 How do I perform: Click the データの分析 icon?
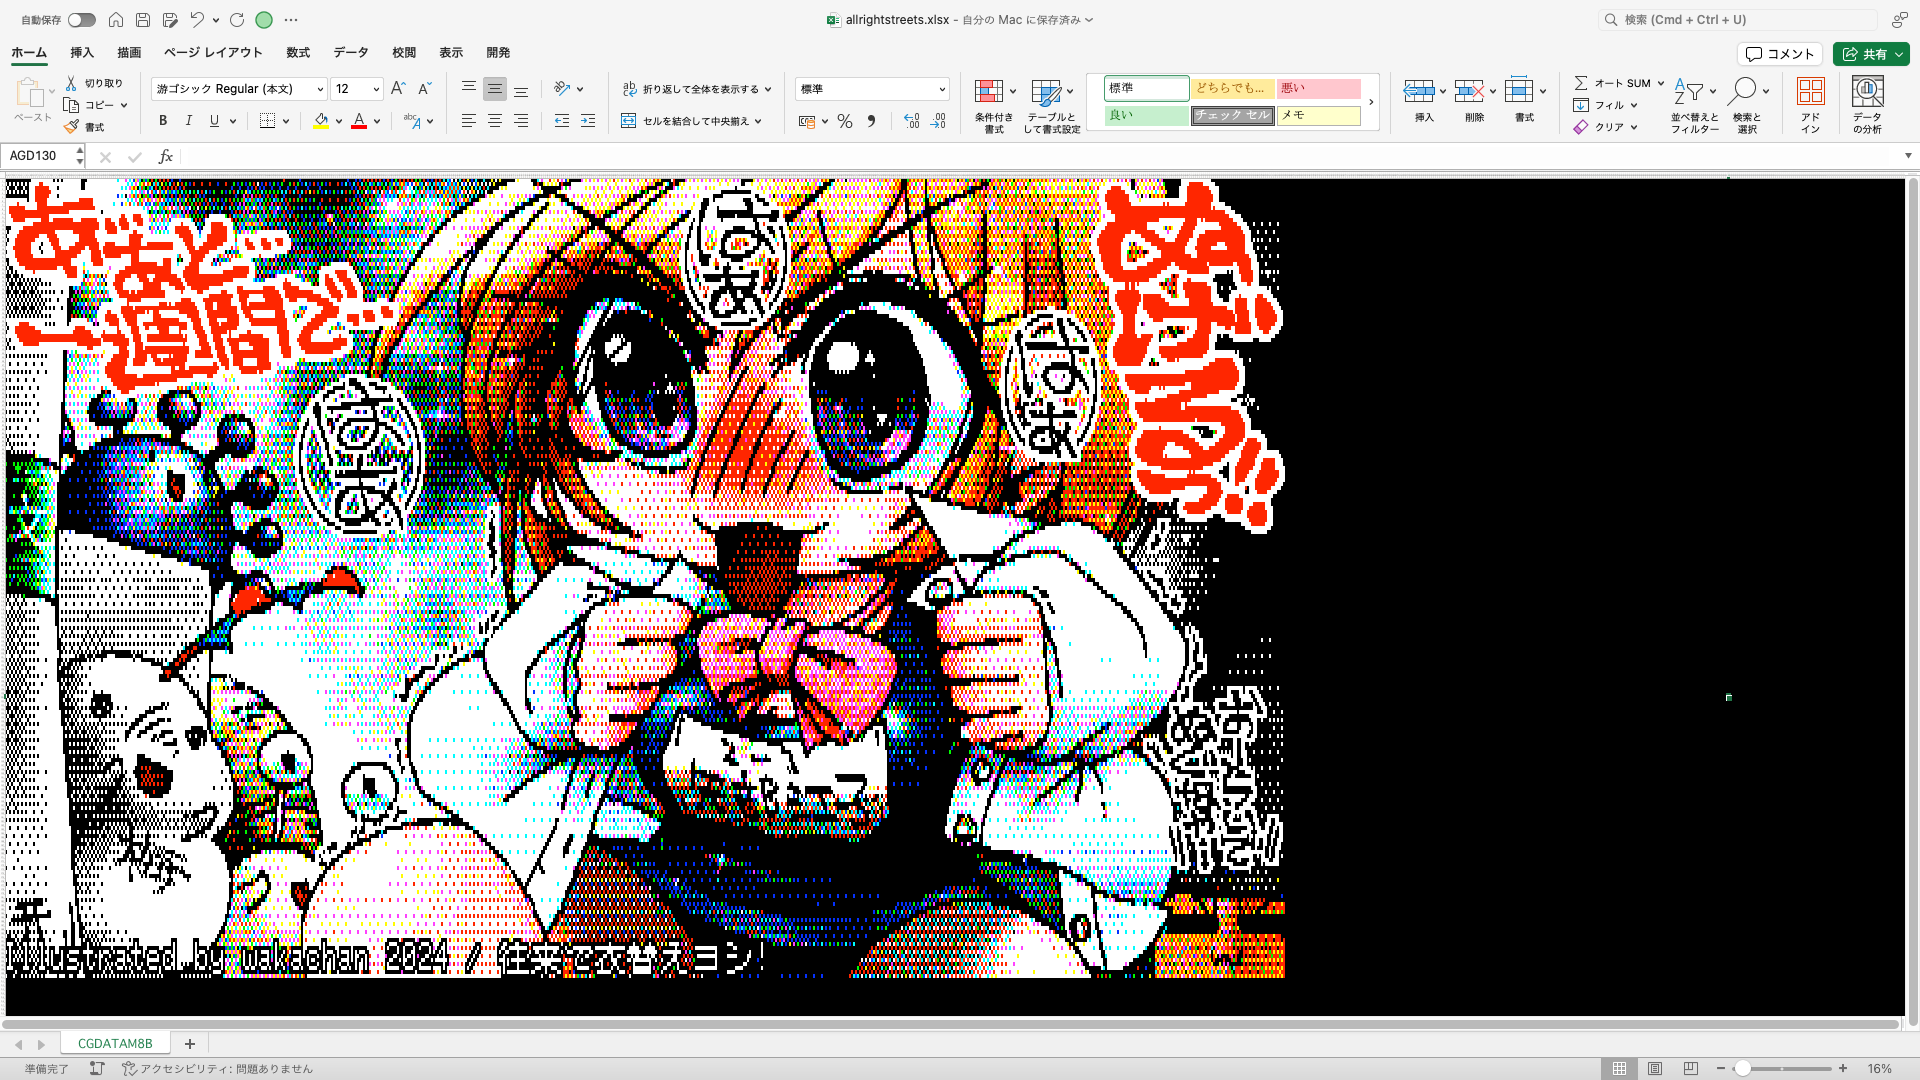(x=1867, y=92)
